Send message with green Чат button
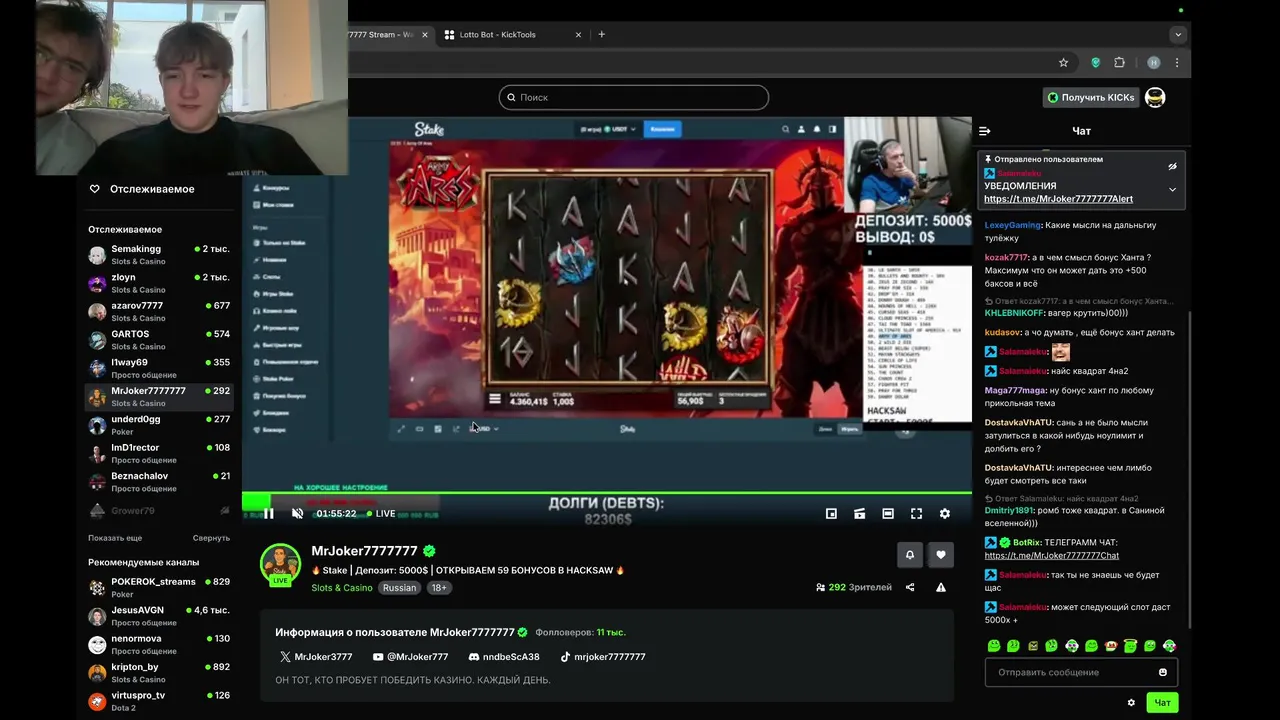 [x=1162, y=702]
